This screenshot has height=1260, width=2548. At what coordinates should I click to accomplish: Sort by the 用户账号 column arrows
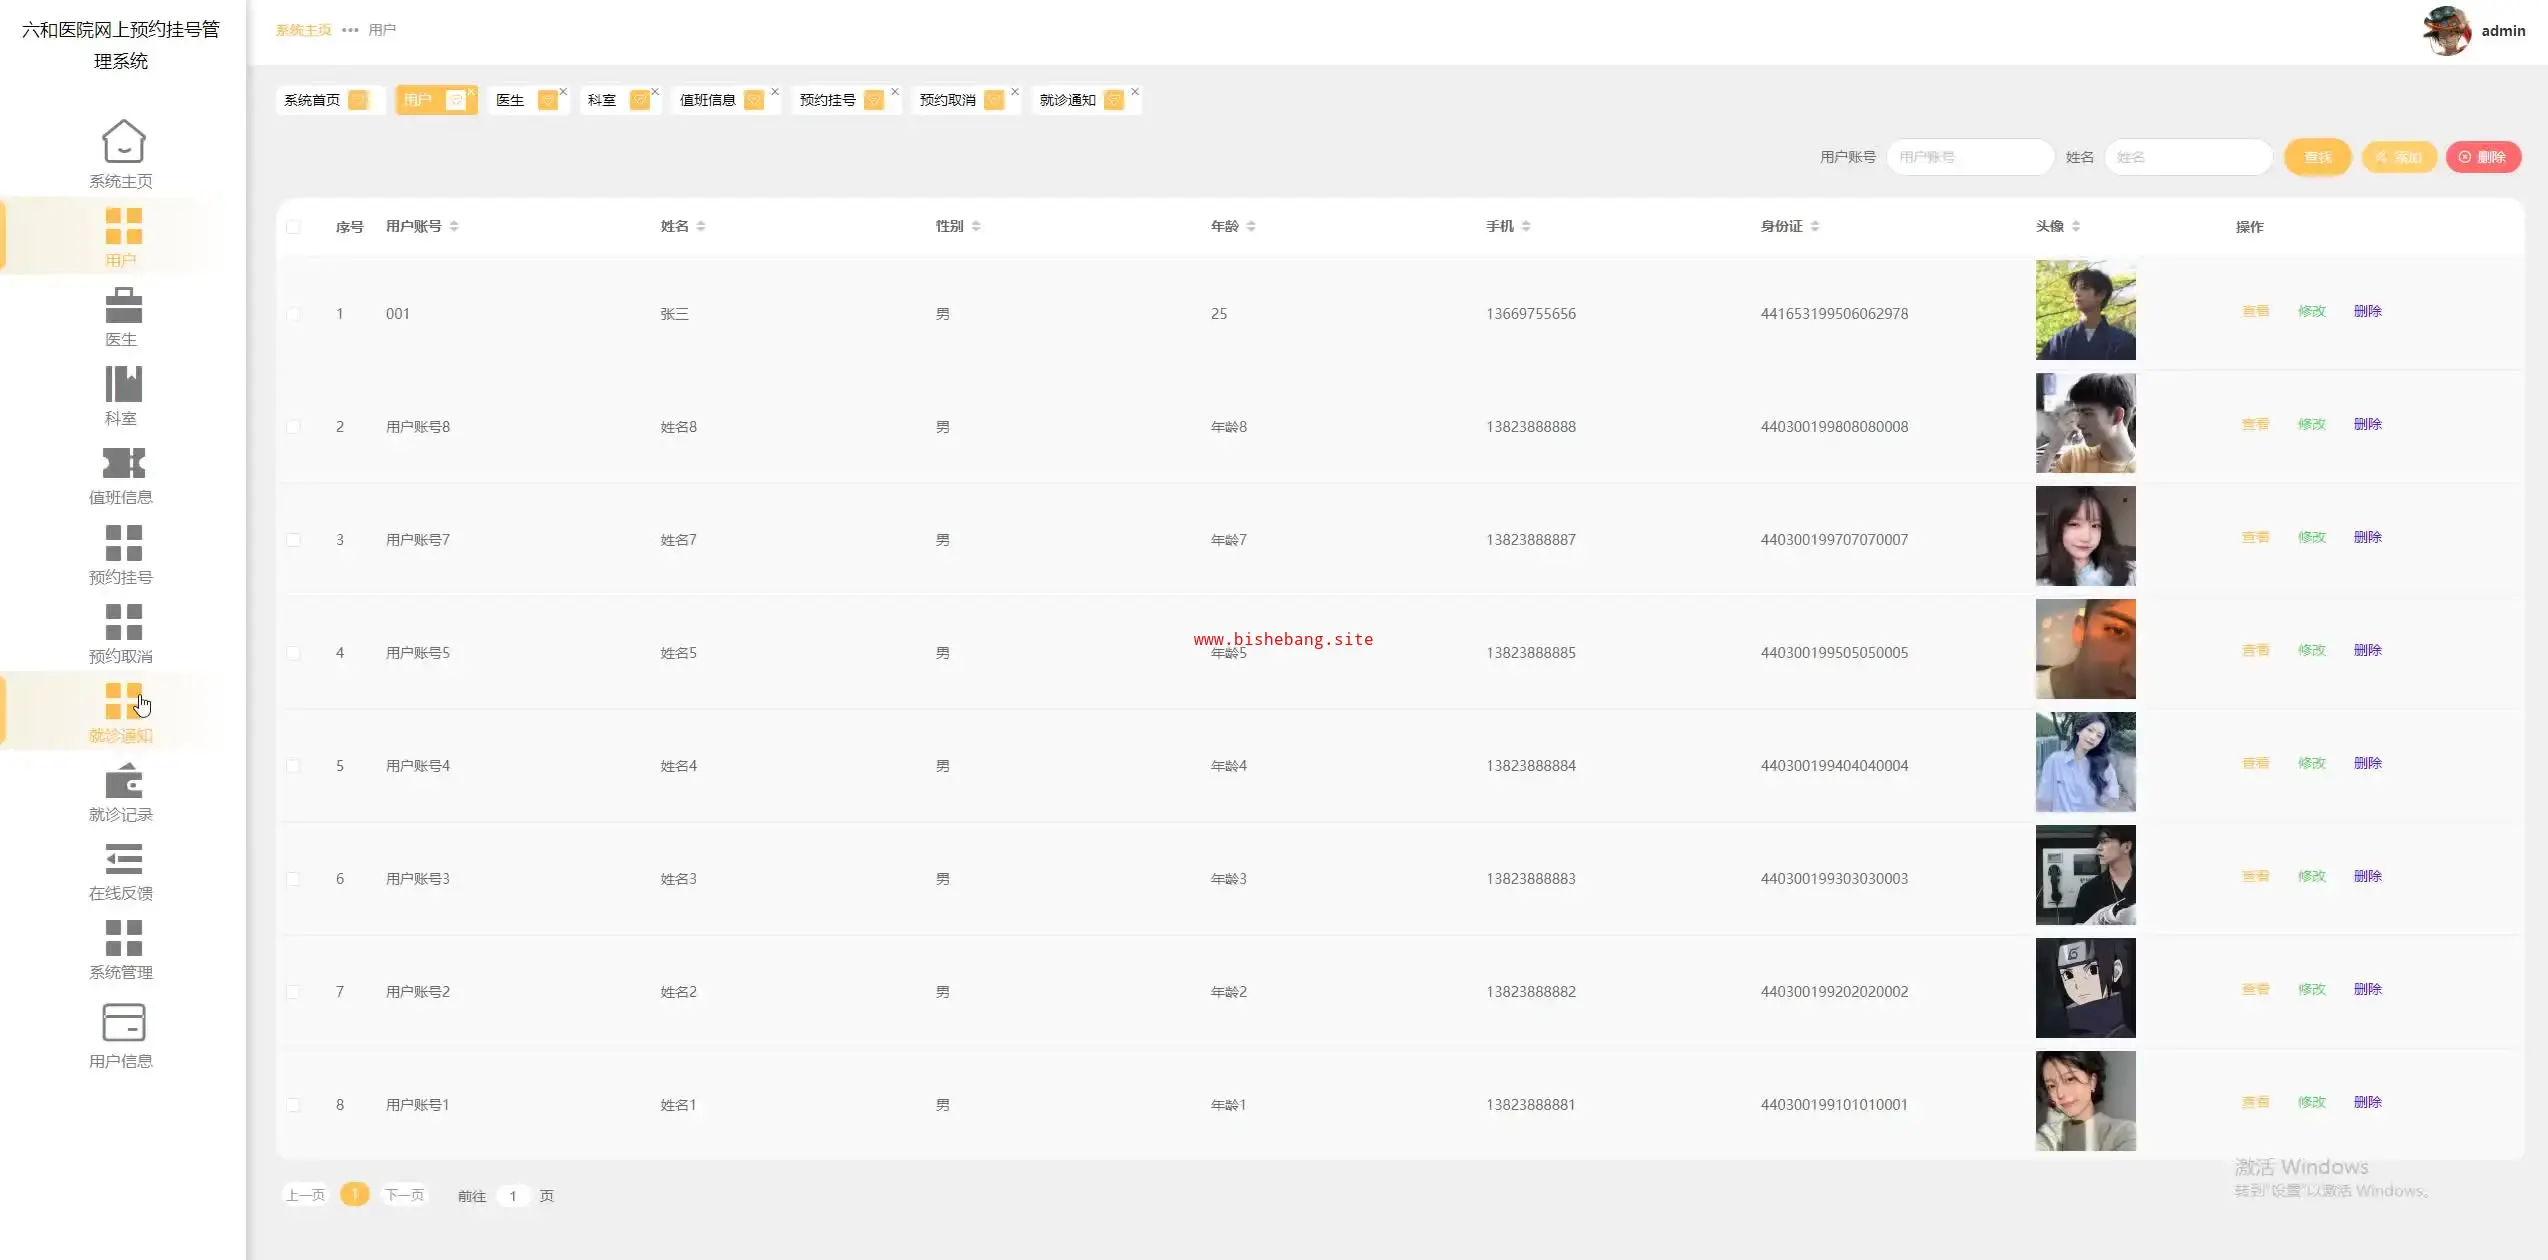point(454,226)
